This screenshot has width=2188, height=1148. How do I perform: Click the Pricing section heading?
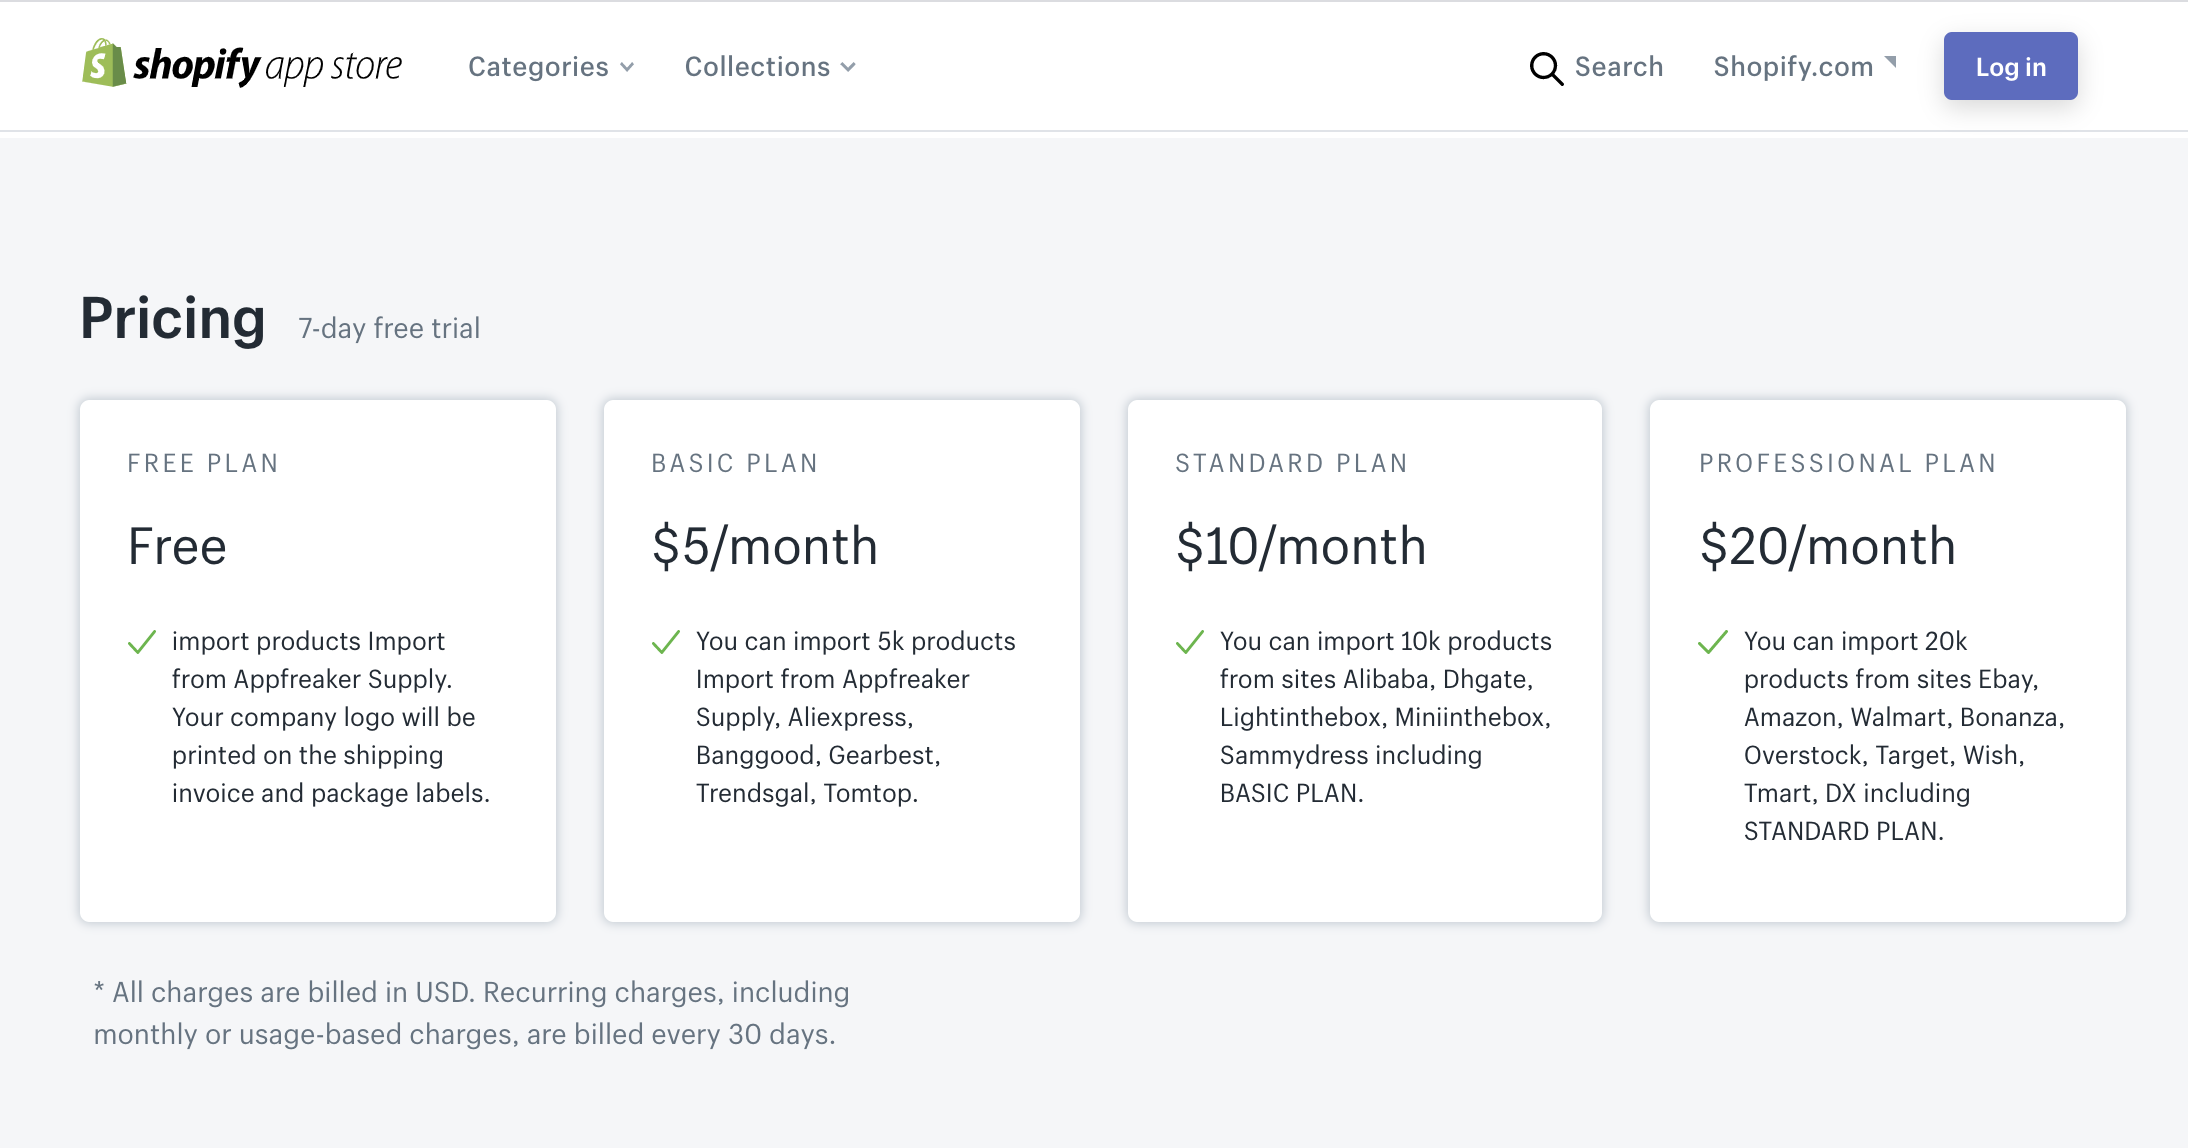173,319
